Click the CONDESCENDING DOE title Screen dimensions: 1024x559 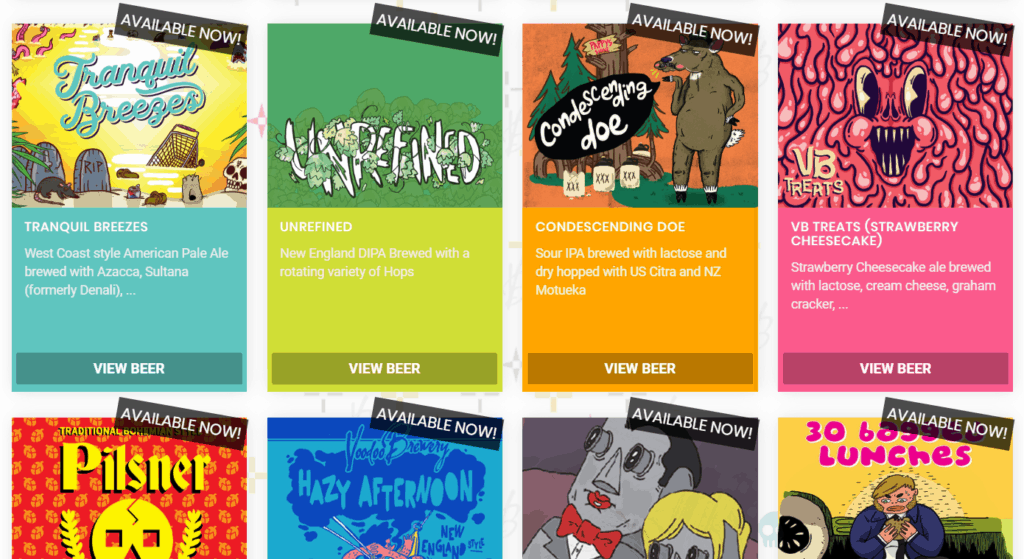pyautogui.click(x=610, y=227)
